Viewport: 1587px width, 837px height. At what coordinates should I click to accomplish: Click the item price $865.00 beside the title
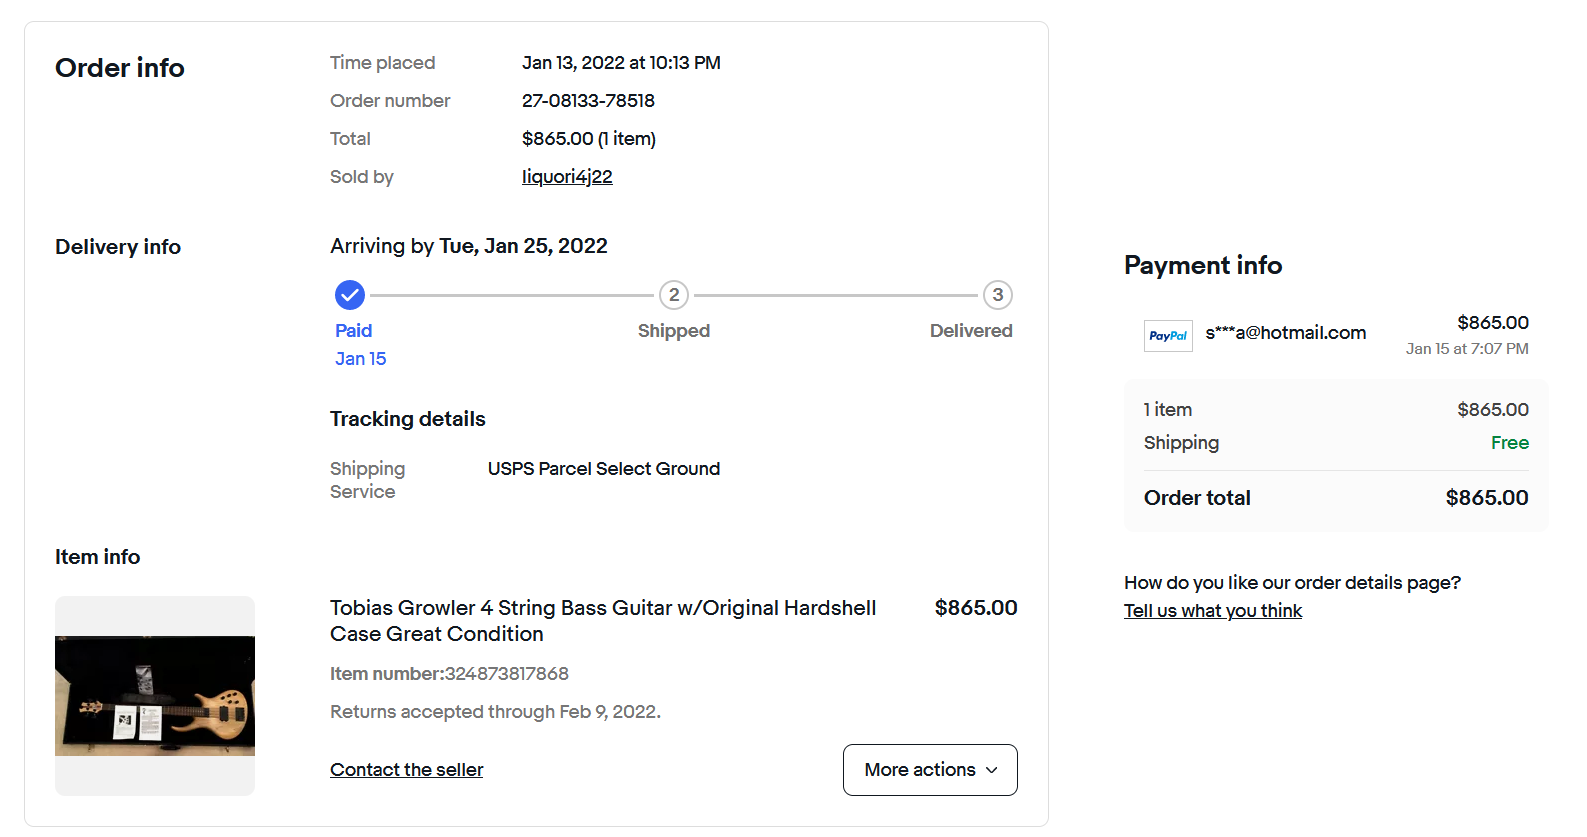coord(976,608)
